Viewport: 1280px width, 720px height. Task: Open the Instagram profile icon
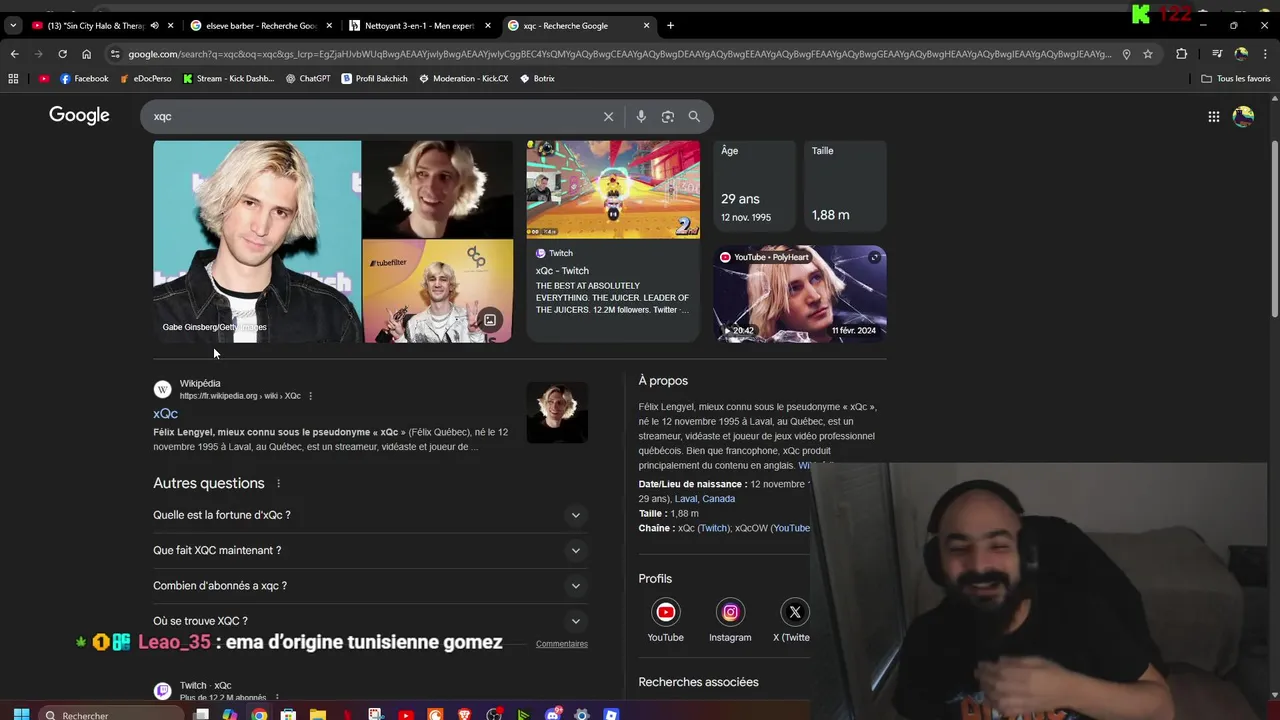coord(730,612)
